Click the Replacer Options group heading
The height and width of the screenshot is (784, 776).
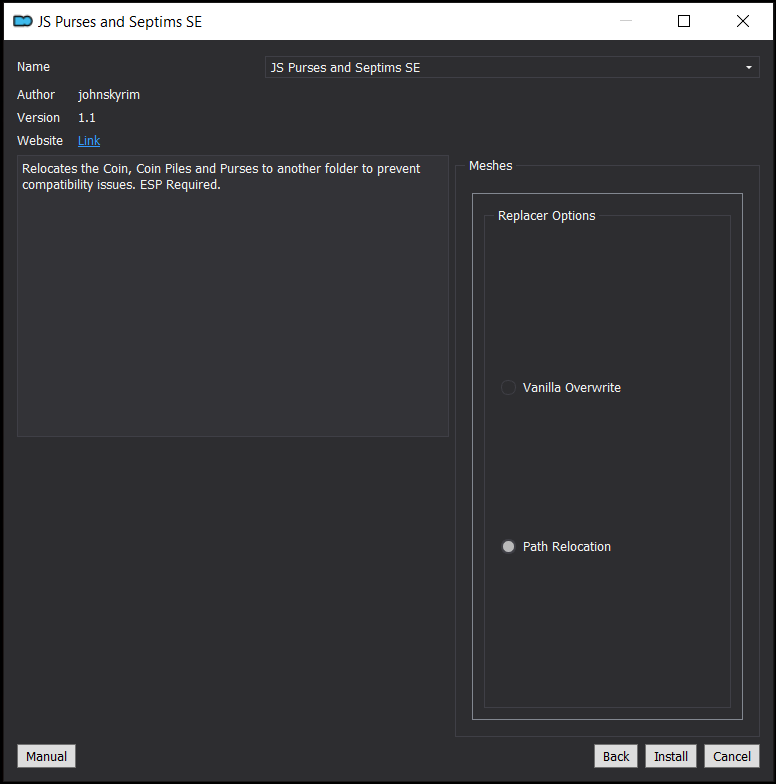(x=546, y=216)
